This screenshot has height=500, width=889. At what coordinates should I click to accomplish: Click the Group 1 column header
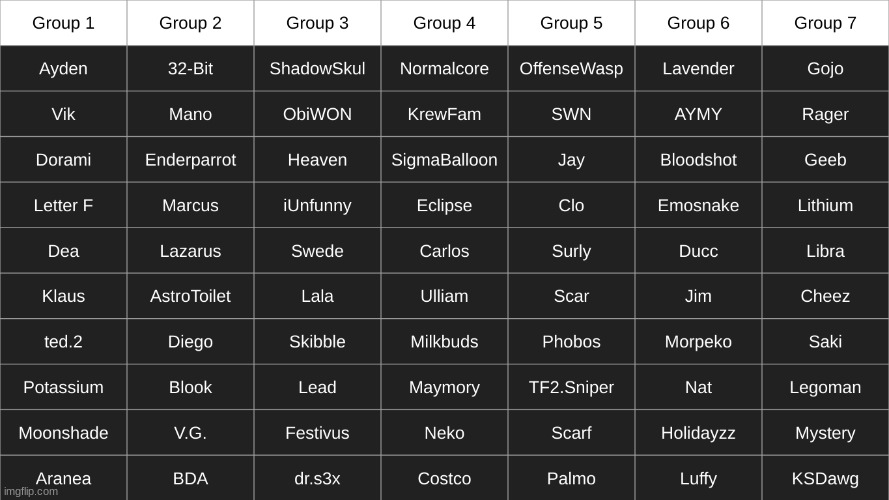click(63, 23)
